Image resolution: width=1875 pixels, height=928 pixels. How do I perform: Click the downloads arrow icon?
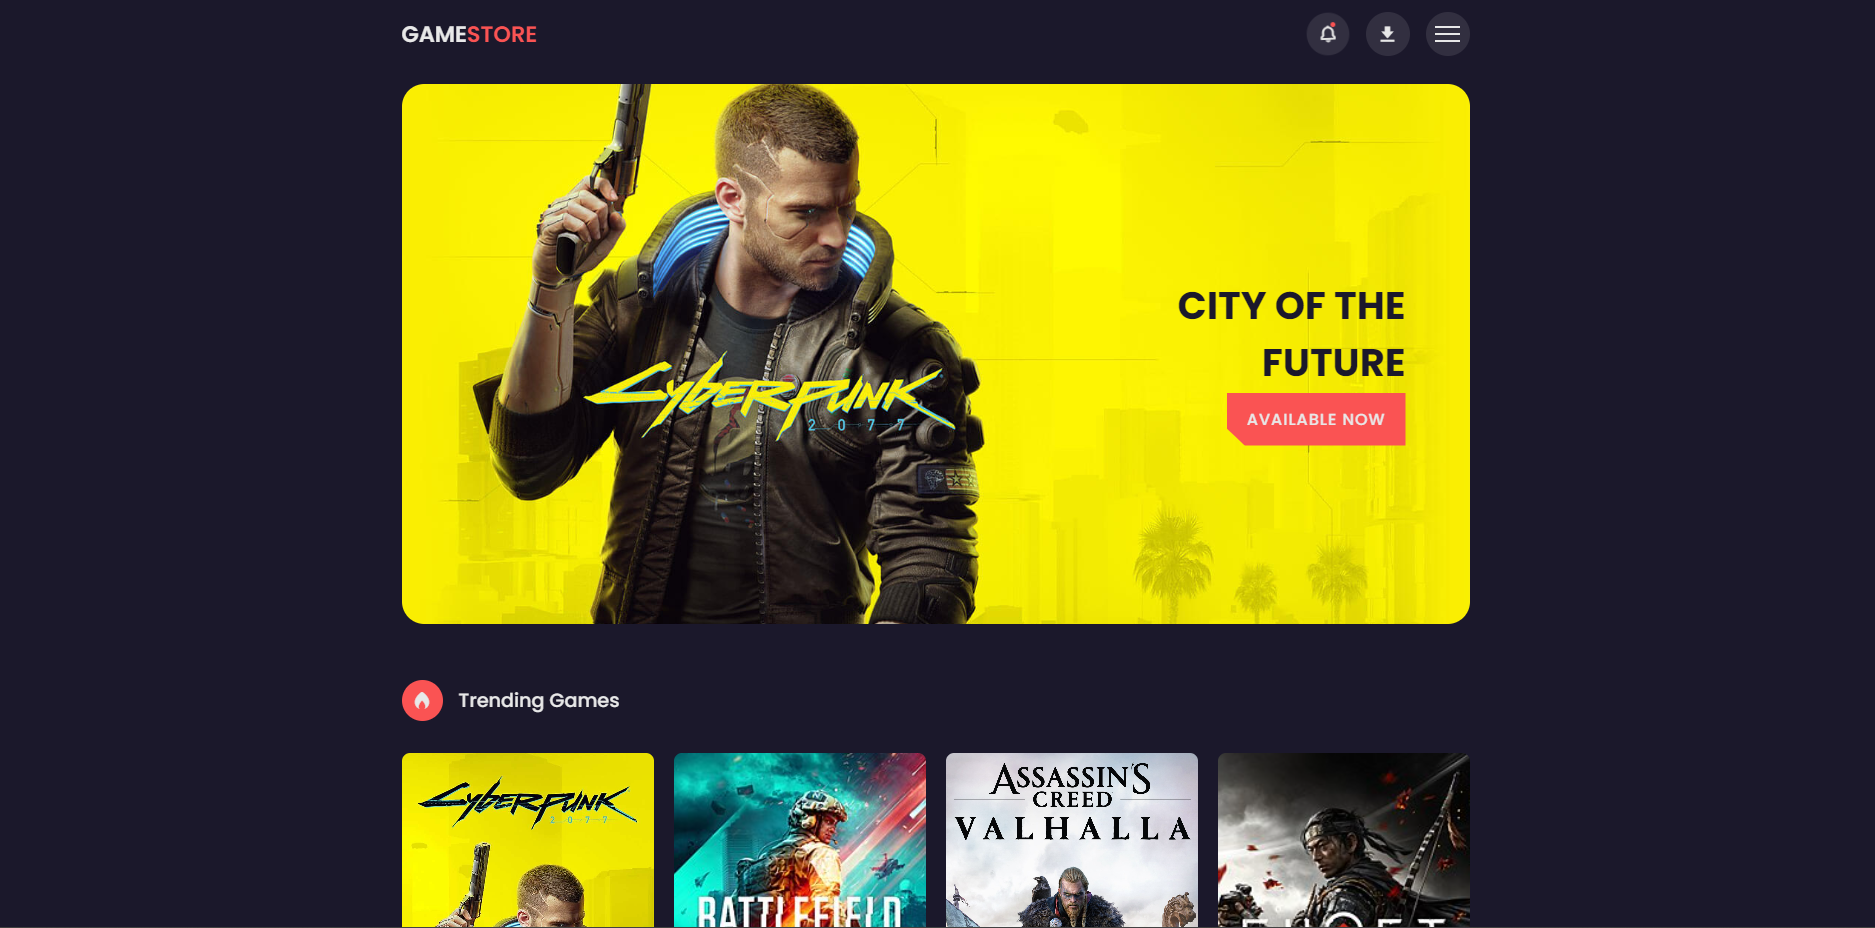1387,34
